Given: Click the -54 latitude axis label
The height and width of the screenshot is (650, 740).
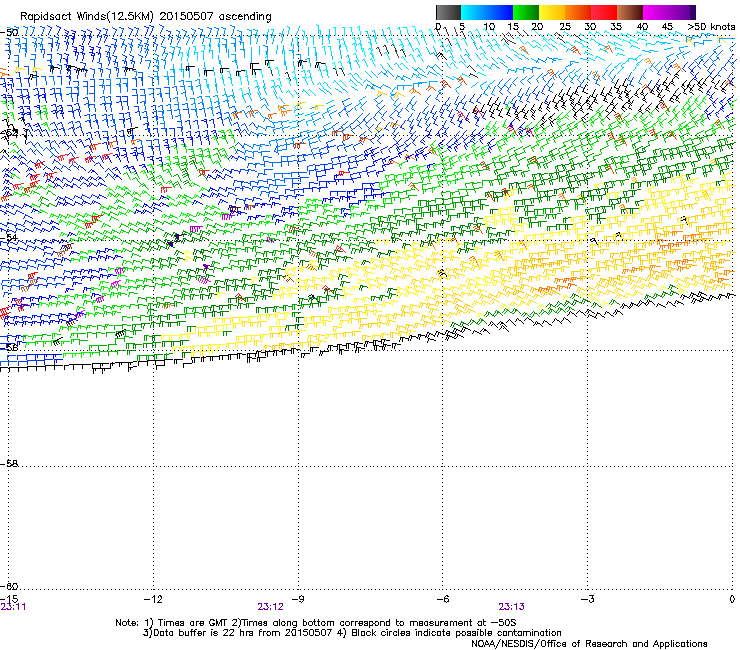Looking at the screenshot, I should (9, 238).
